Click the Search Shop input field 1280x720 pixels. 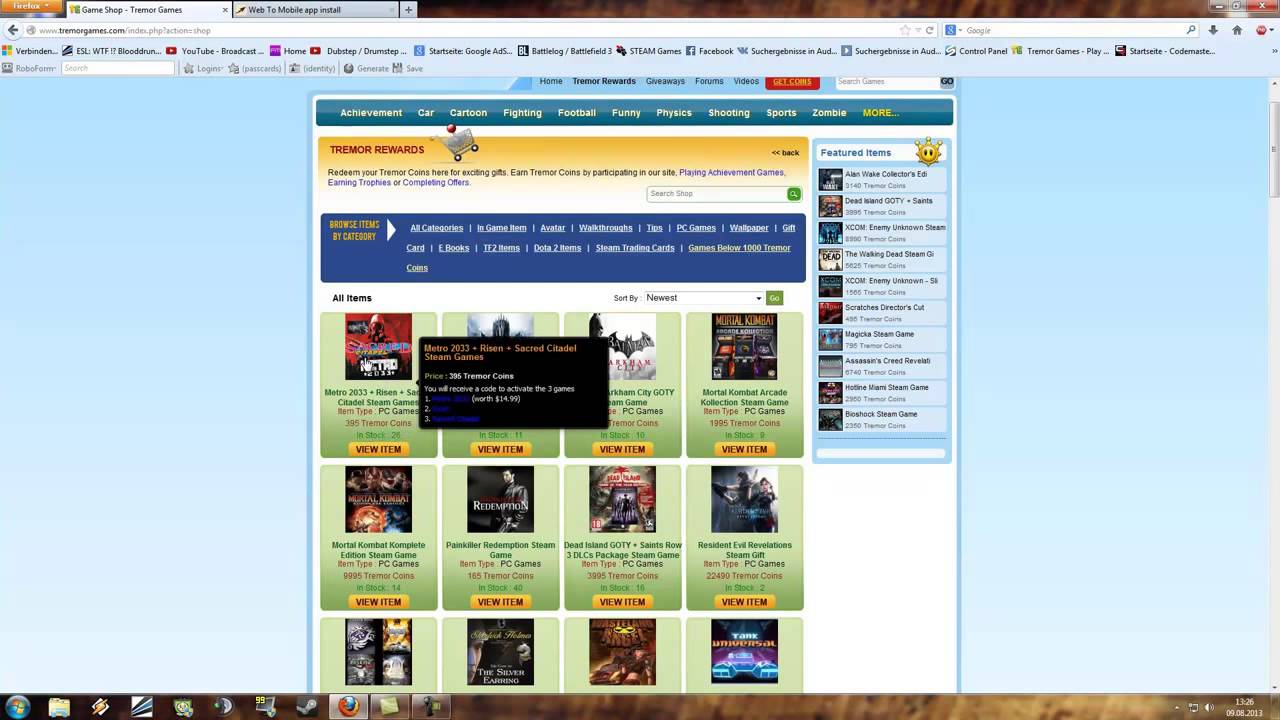click(x=716, y=194)
